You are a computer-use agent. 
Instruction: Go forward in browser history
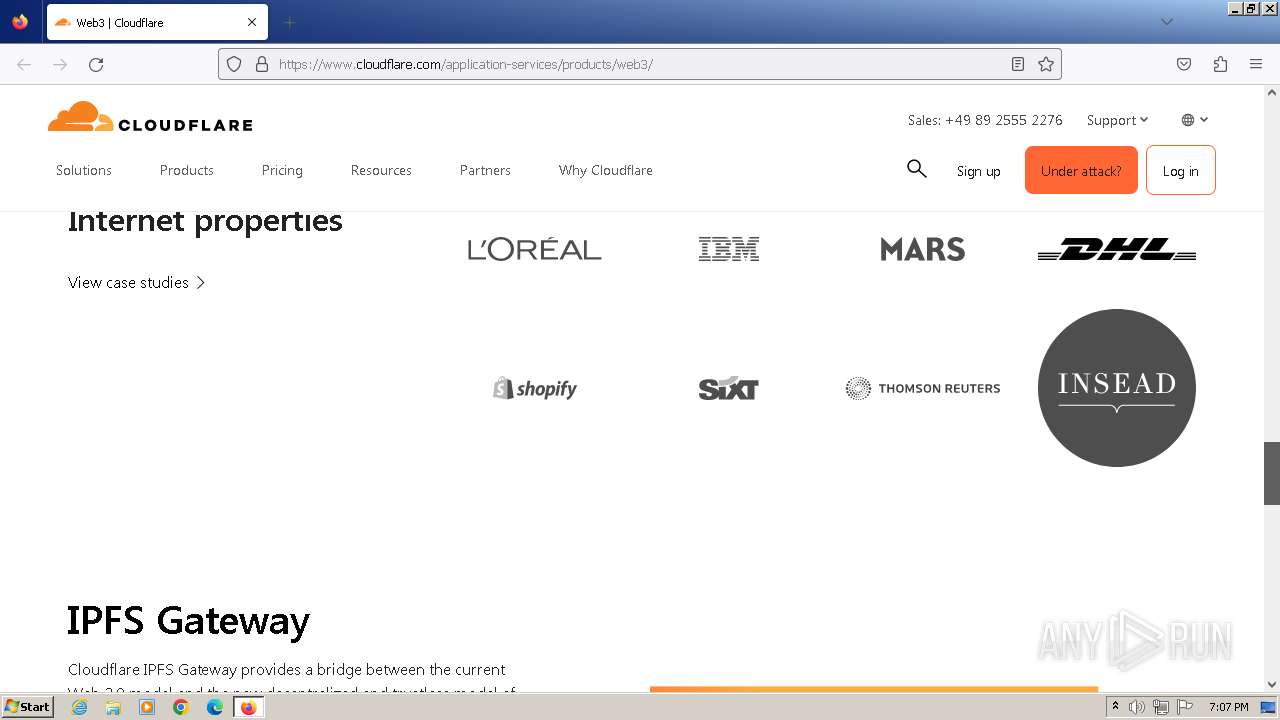[60, 64]
